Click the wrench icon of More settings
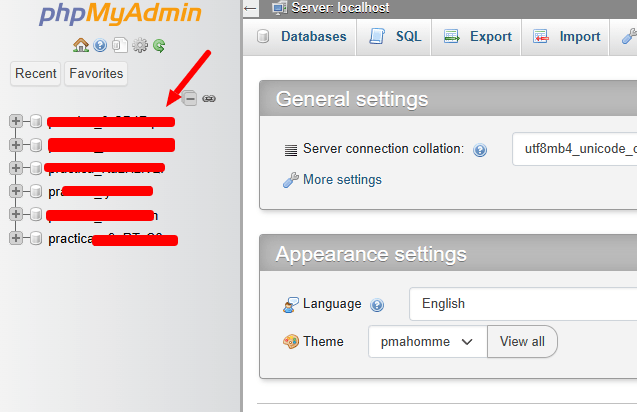The width and height of the screenshot is (637, 412). point(290,180)
